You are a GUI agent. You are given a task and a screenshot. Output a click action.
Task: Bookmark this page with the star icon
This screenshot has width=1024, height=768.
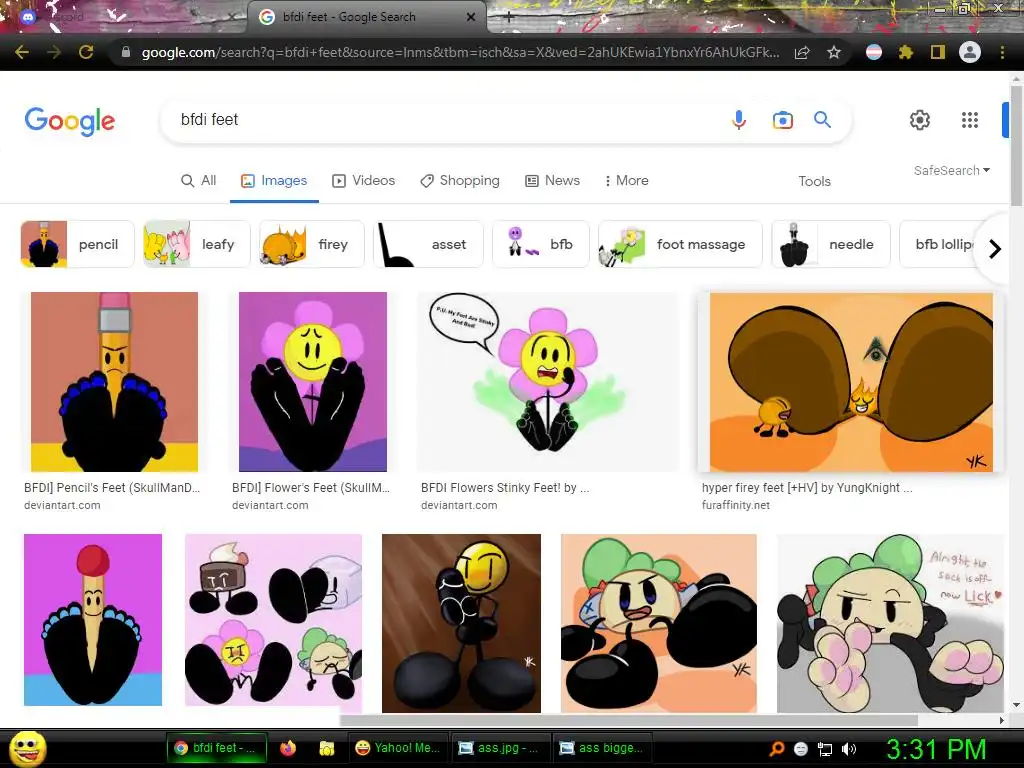click(834, 52)
